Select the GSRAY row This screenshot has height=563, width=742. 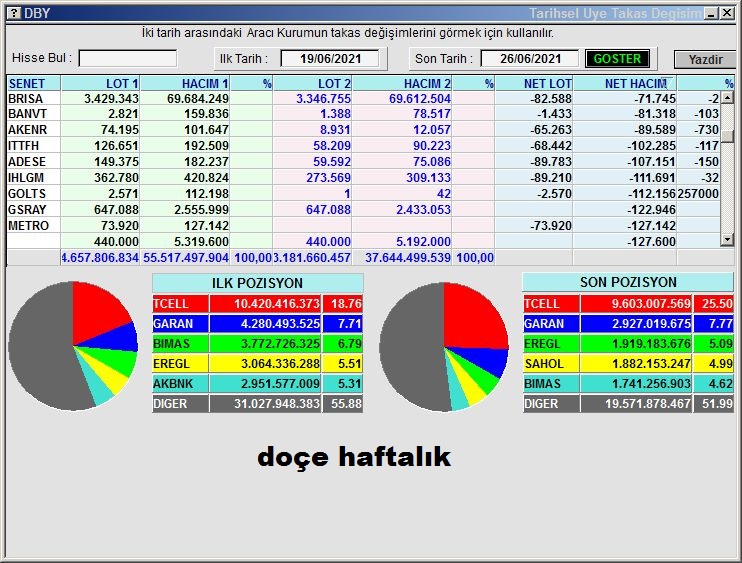coord(363,210)
